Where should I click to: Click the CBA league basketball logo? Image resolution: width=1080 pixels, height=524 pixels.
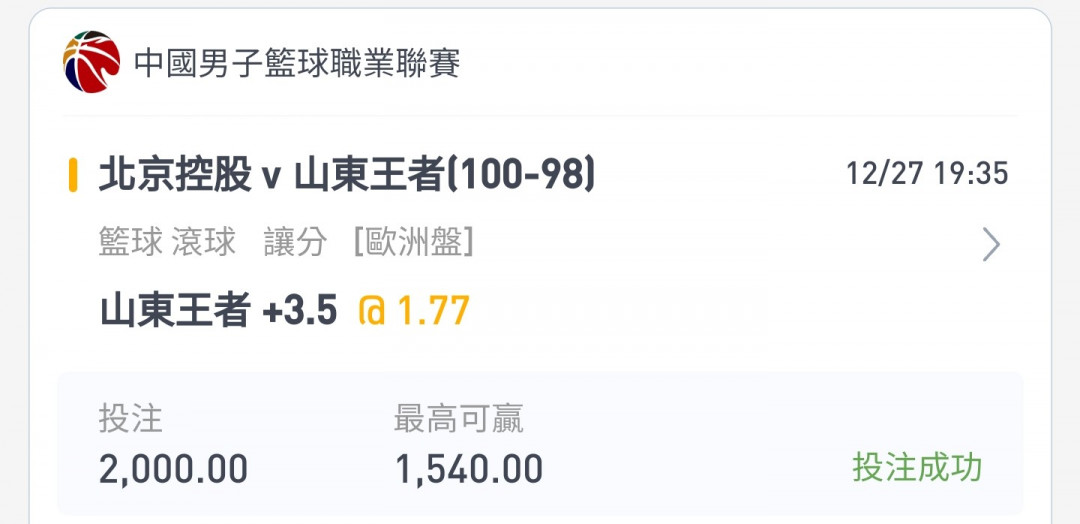92,62
